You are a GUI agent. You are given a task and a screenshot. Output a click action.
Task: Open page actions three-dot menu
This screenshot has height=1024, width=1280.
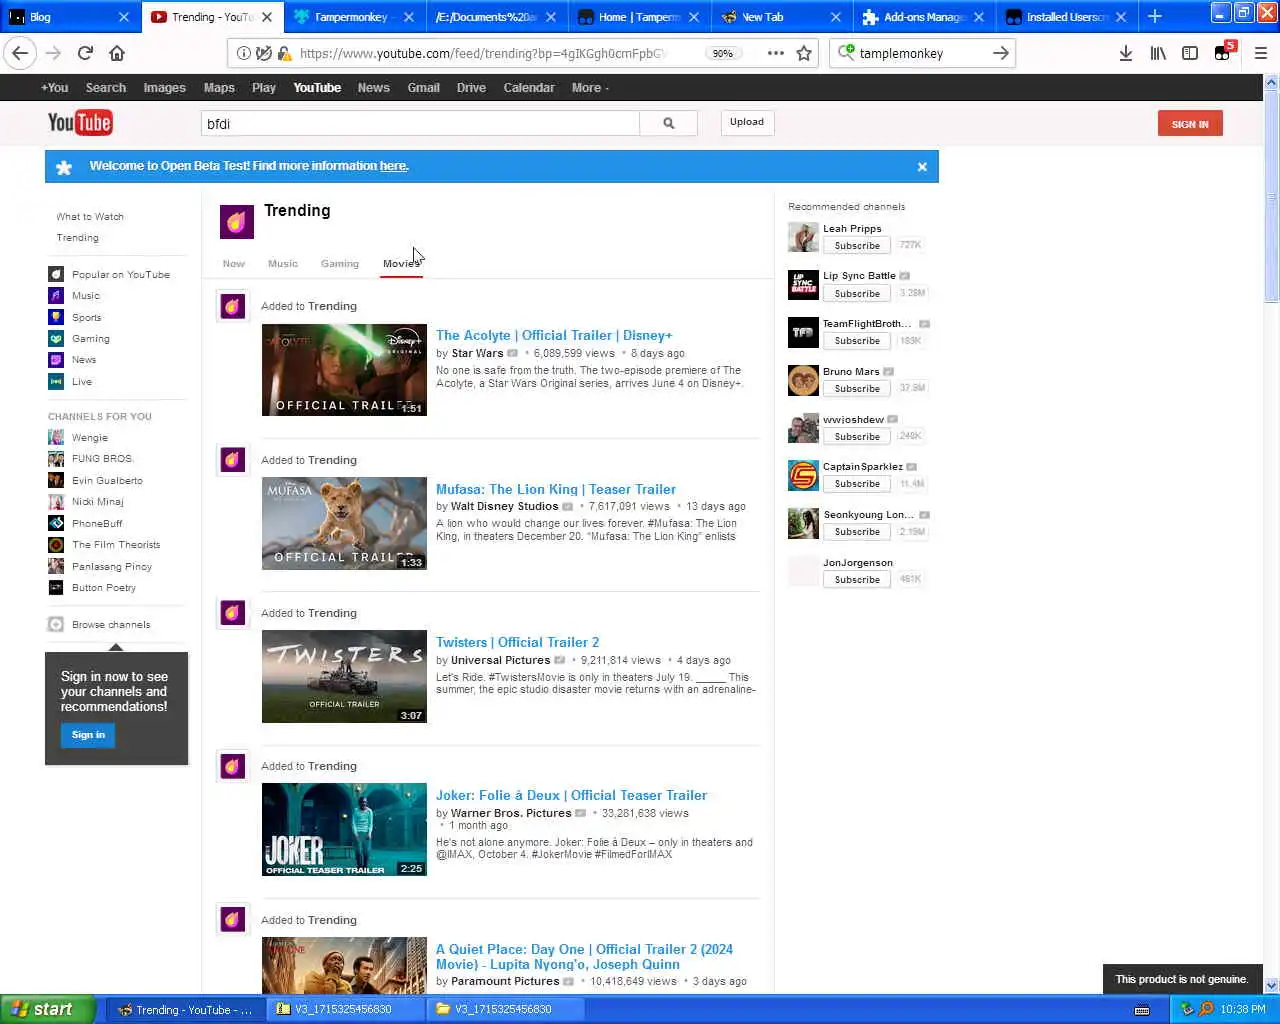pos(776,53)
